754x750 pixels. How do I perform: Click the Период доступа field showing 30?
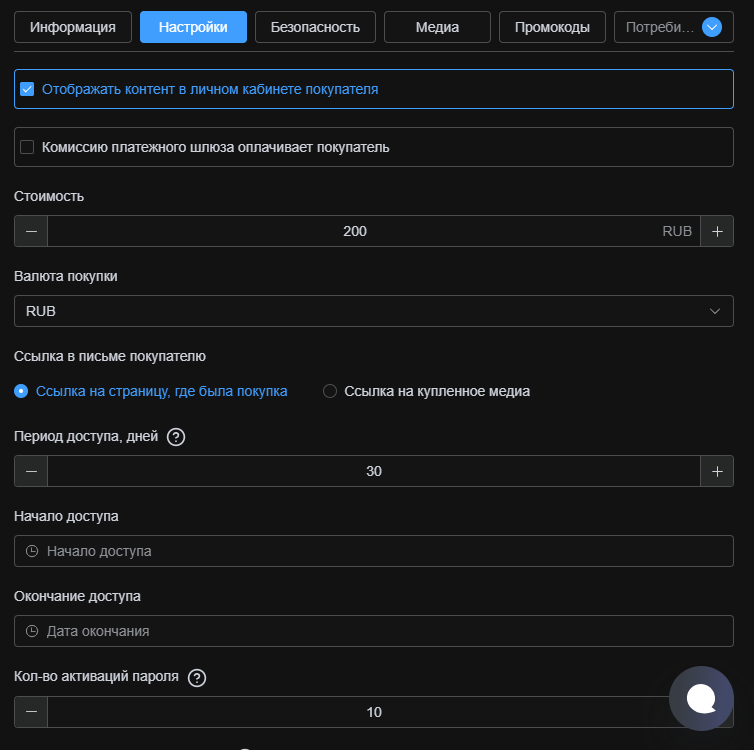374,471
